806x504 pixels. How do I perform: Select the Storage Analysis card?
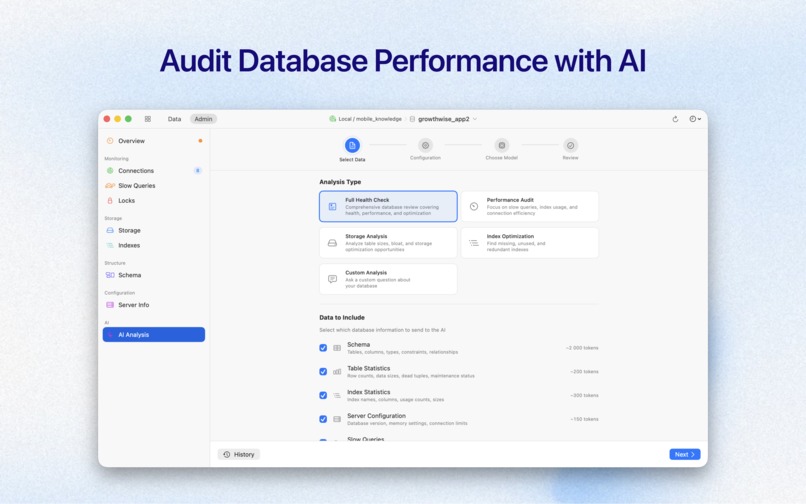(388, 243)
